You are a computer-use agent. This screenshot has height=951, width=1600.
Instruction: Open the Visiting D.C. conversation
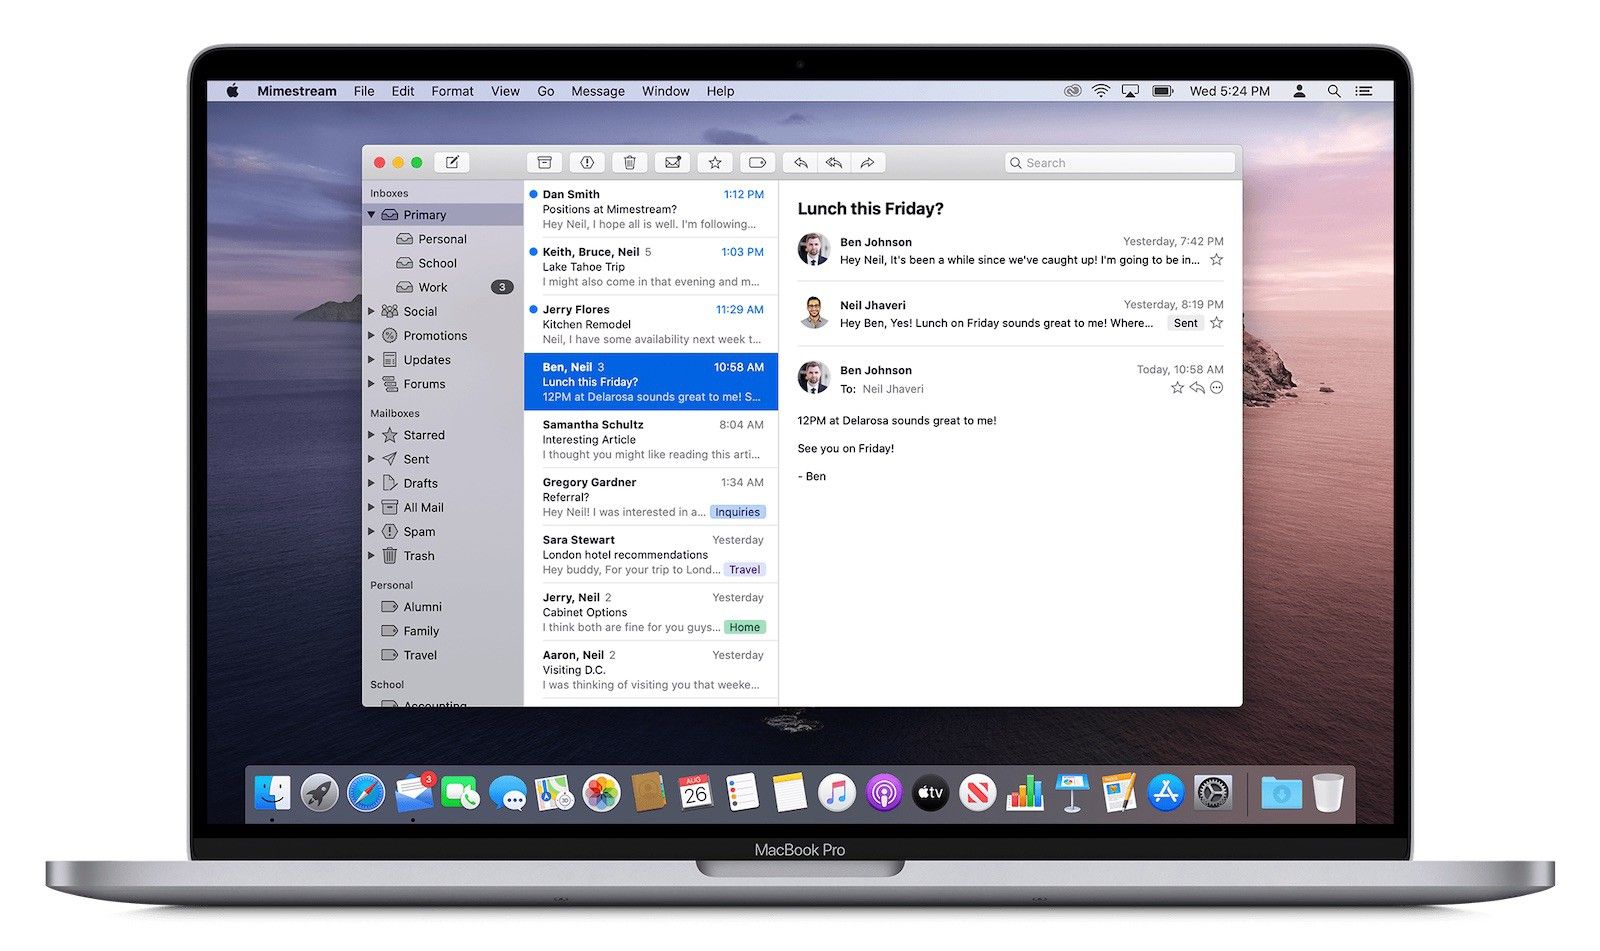(651, 670)
